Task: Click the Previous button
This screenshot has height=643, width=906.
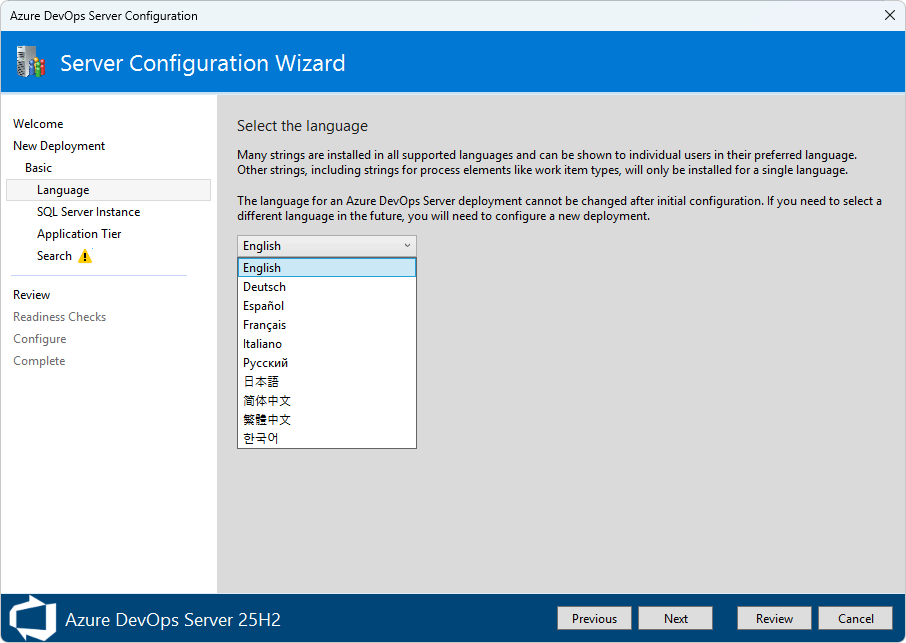Action: click(594, 618)
